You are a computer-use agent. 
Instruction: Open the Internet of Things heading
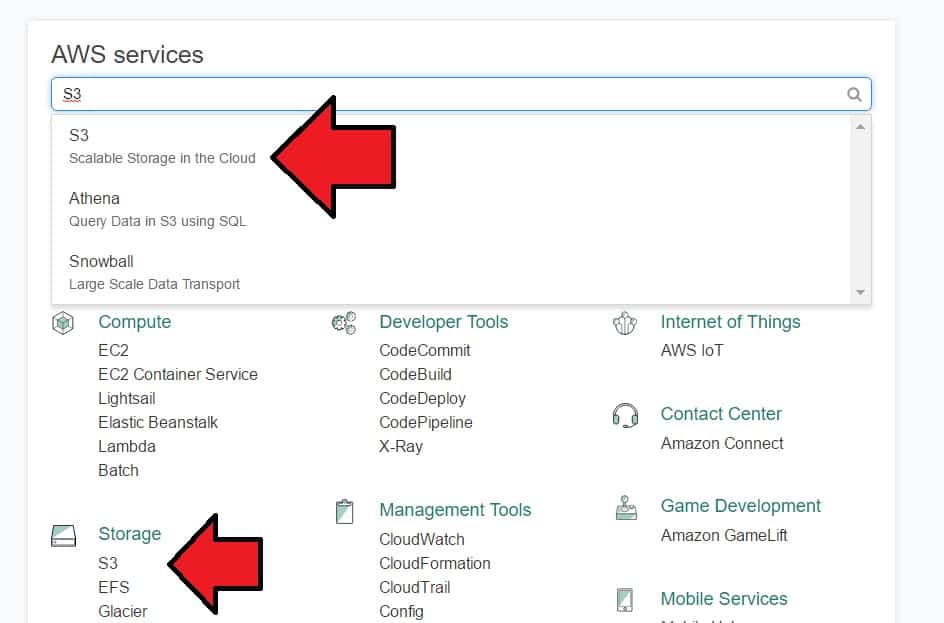tap(730, 322)
